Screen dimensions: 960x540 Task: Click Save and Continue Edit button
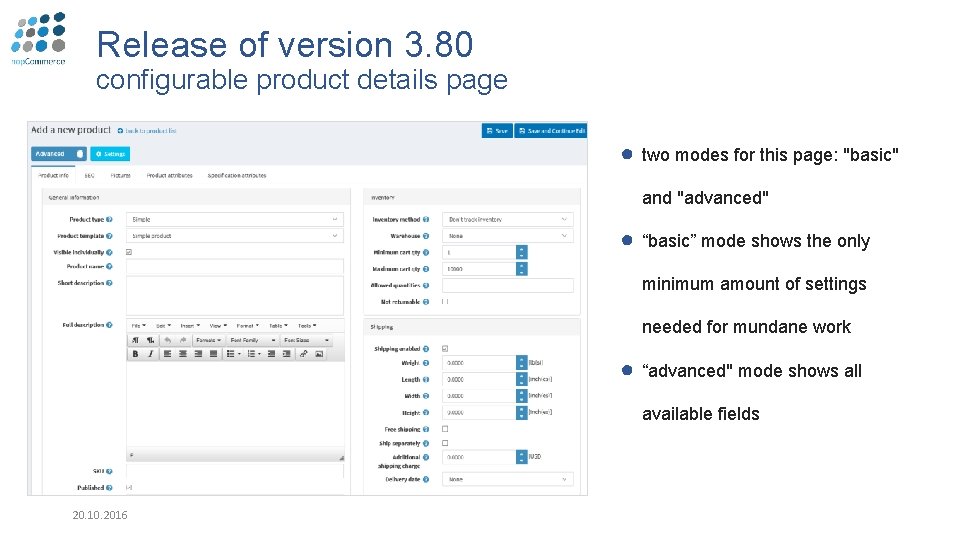point(550,130)
